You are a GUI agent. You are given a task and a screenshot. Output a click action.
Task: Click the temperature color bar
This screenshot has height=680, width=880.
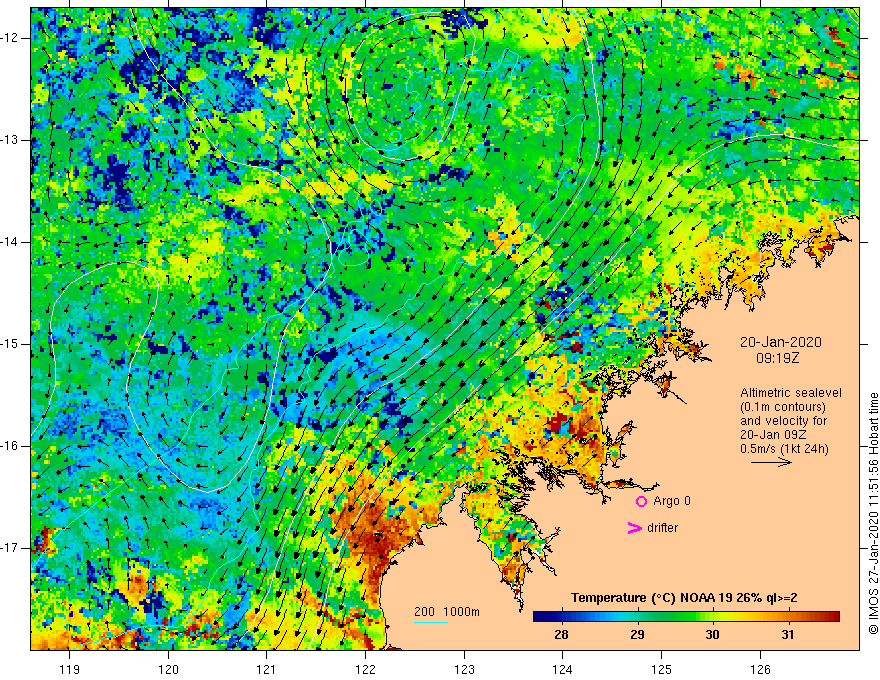coord(686,617)
